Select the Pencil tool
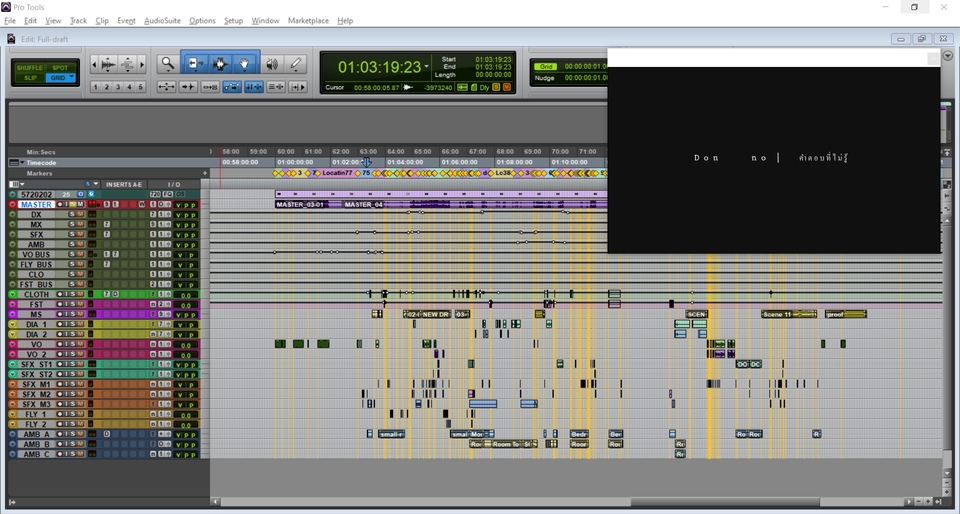The height and width of the screenshot is (514, 960). tap(296, 64)
